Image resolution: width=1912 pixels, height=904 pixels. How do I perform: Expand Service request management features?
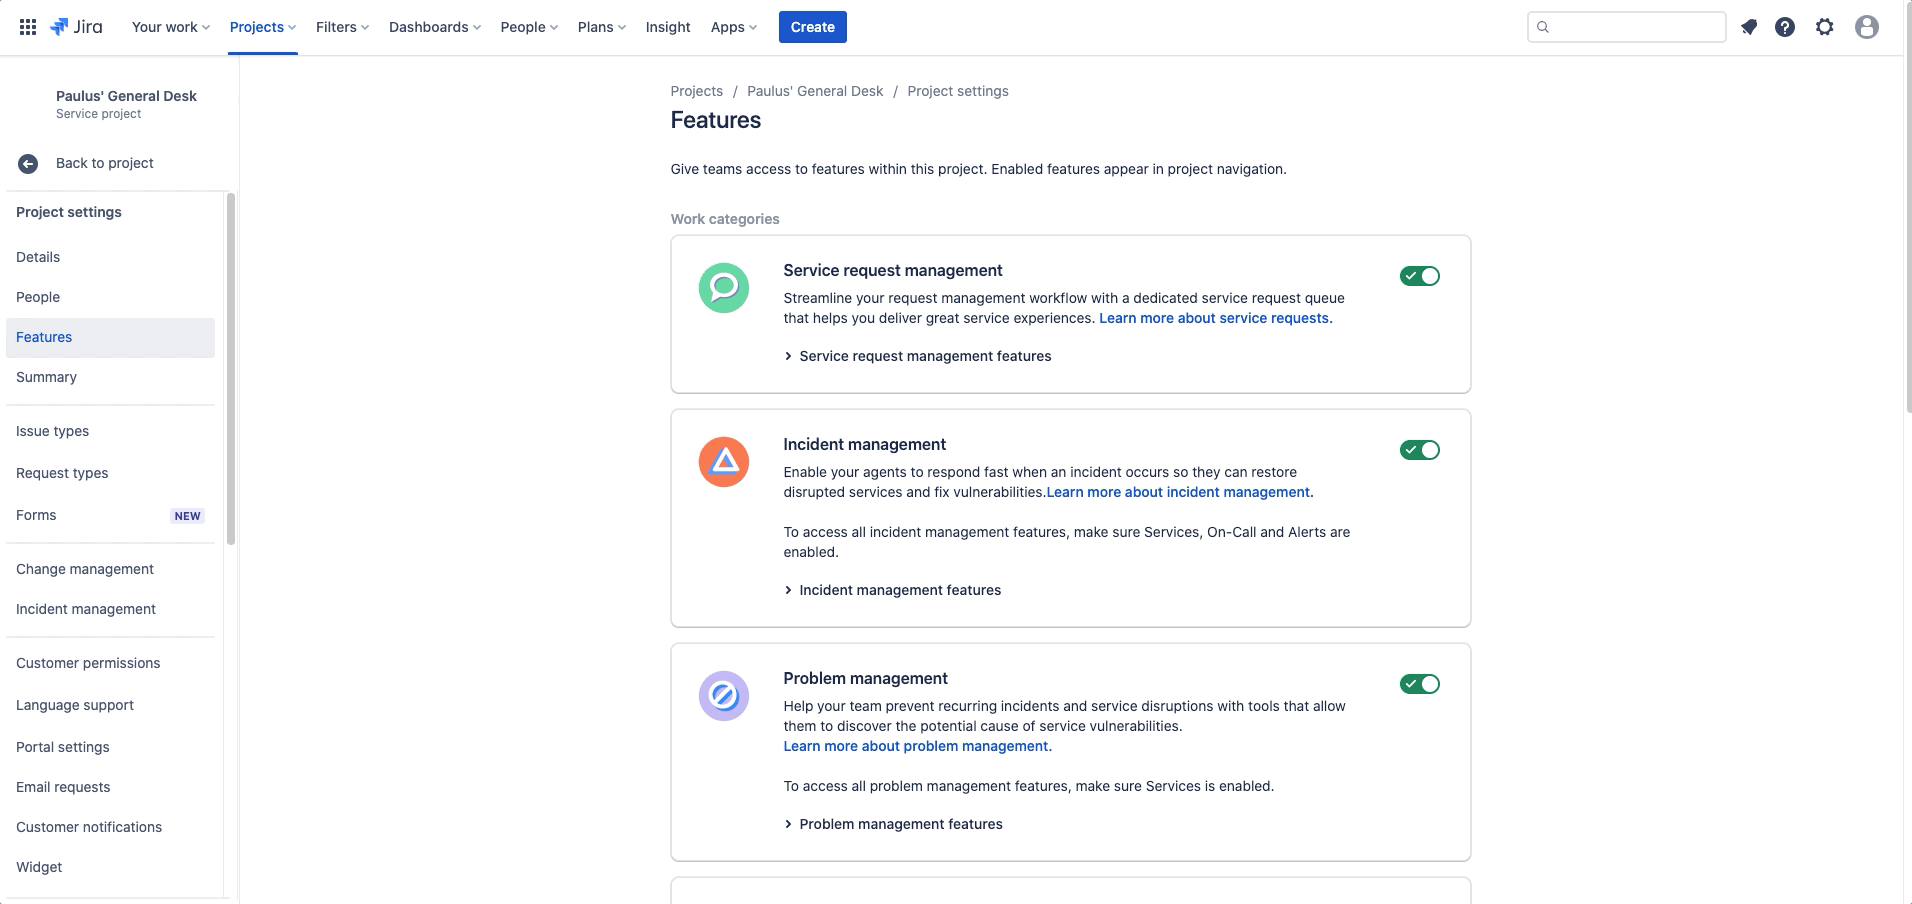(917, 356)
